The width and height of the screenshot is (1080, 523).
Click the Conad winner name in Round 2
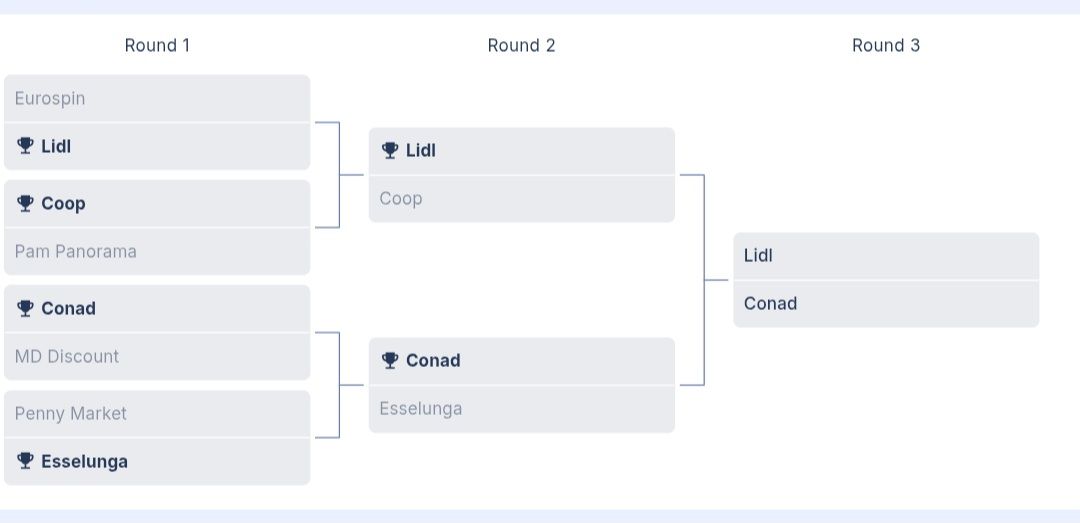click(433, 361)
